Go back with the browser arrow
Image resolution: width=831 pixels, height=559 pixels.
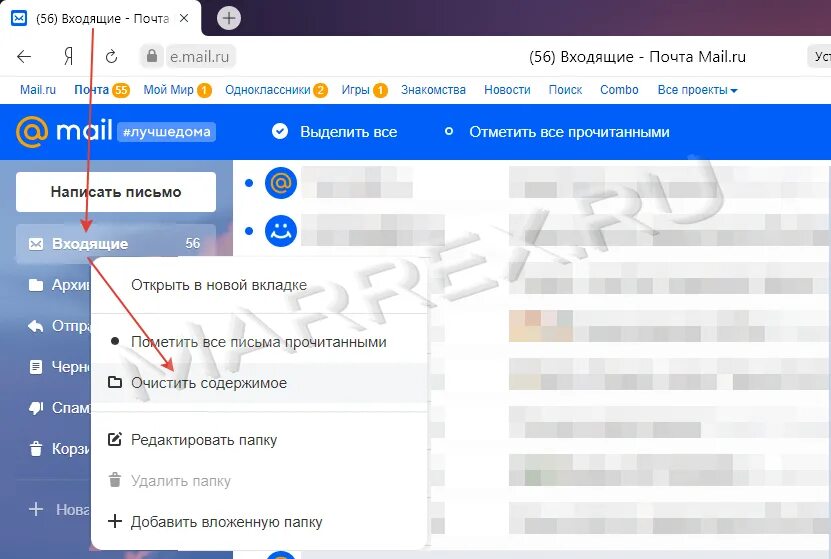[24, 56]
